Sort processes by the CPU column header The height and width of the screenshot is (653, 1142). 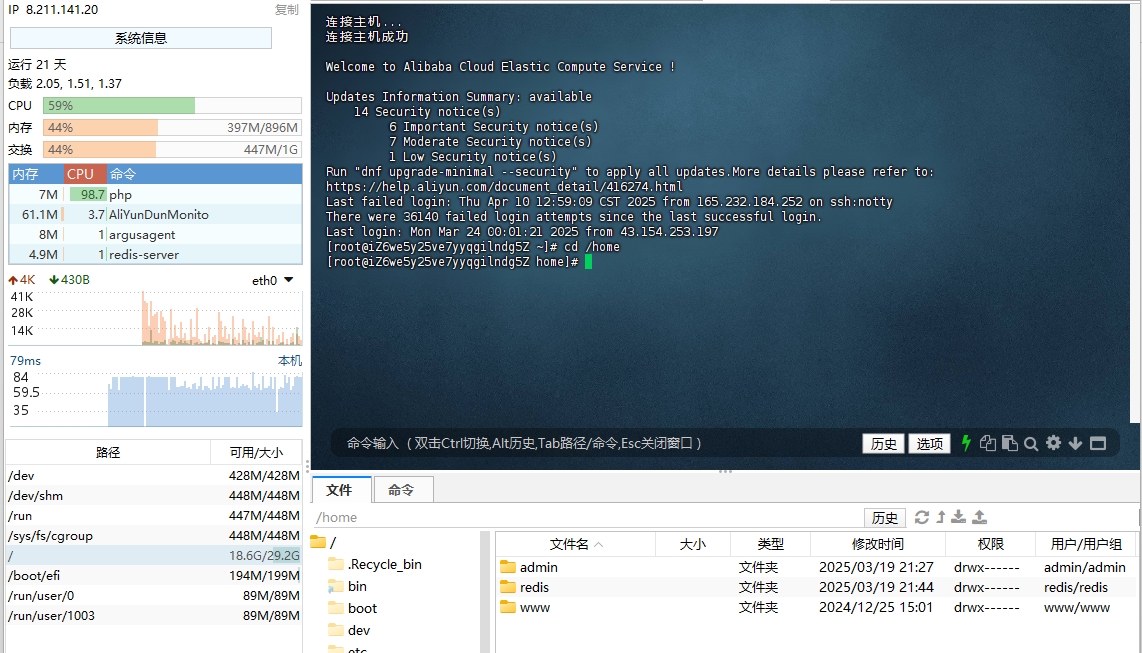click(81, 174)
